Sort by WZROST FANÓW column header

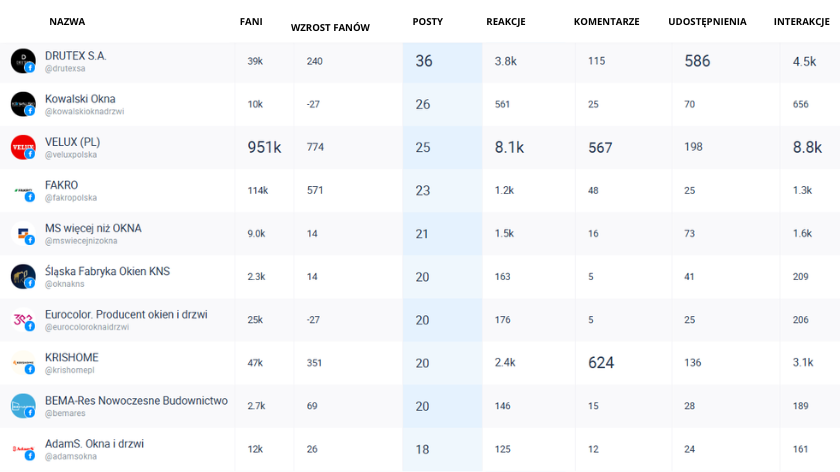[x=330, y=28]
